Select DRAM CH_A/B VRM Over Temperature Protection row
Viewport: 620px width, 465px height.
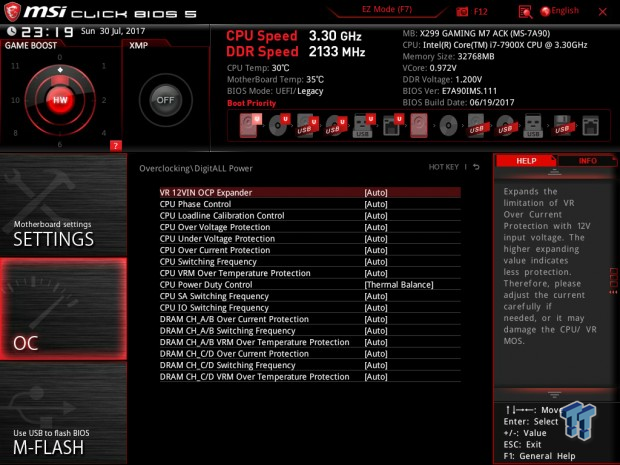310,342
